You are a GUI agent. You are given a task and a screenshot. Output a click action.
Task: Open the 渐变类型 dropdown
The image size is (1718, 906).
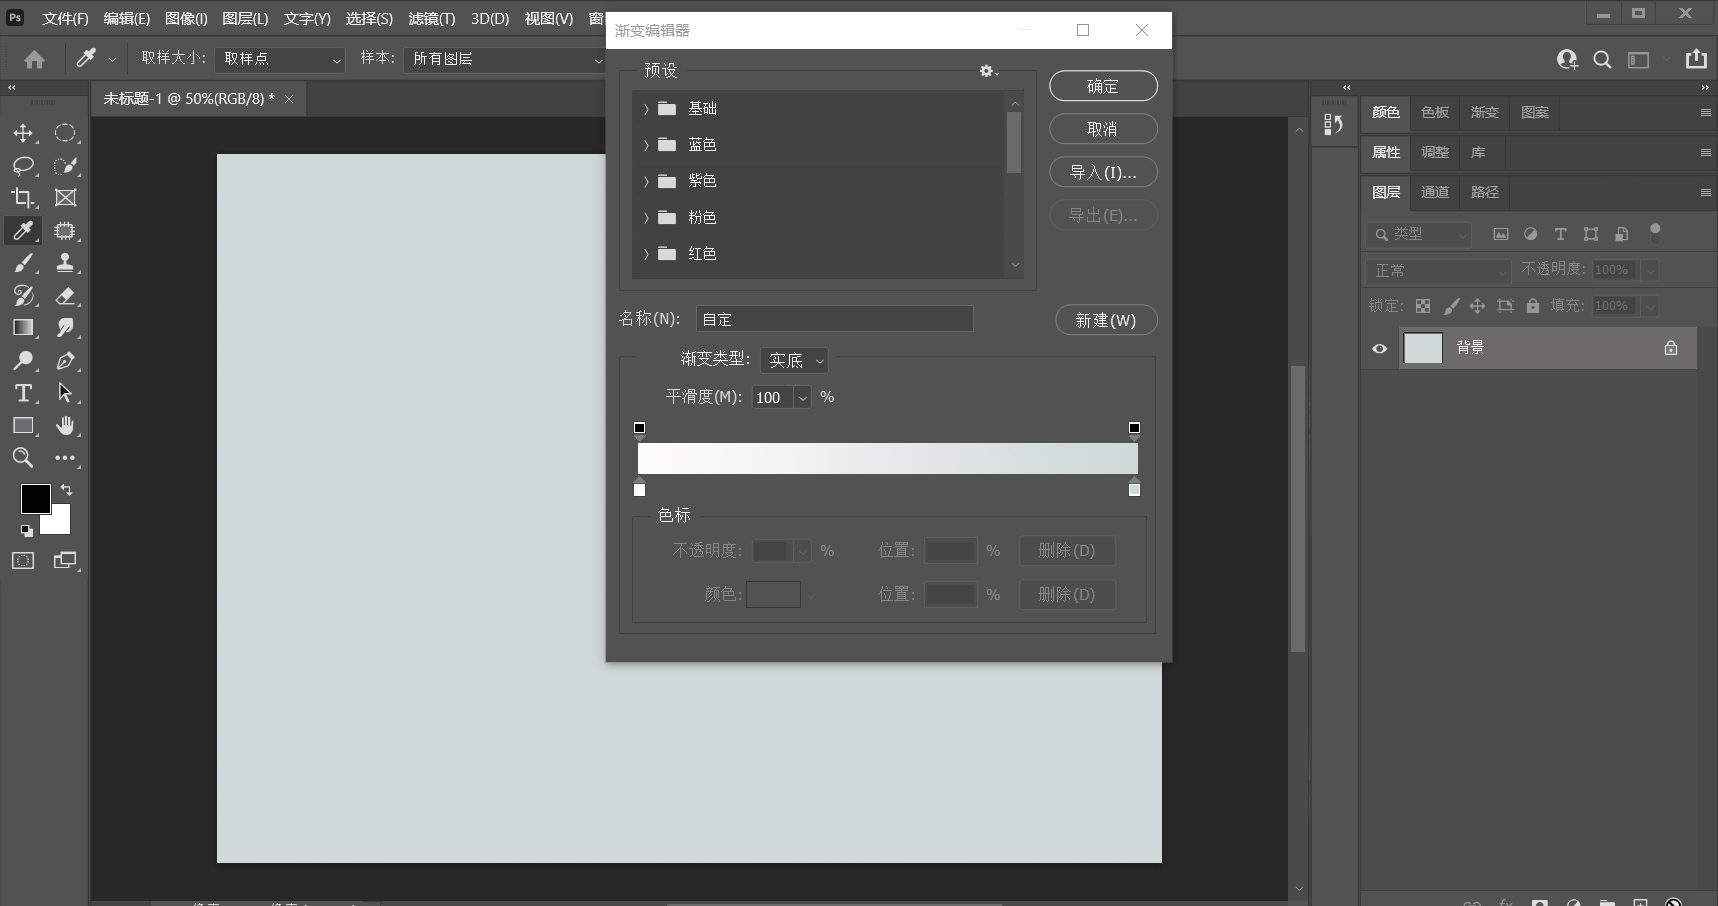click(x=794, y=360)
